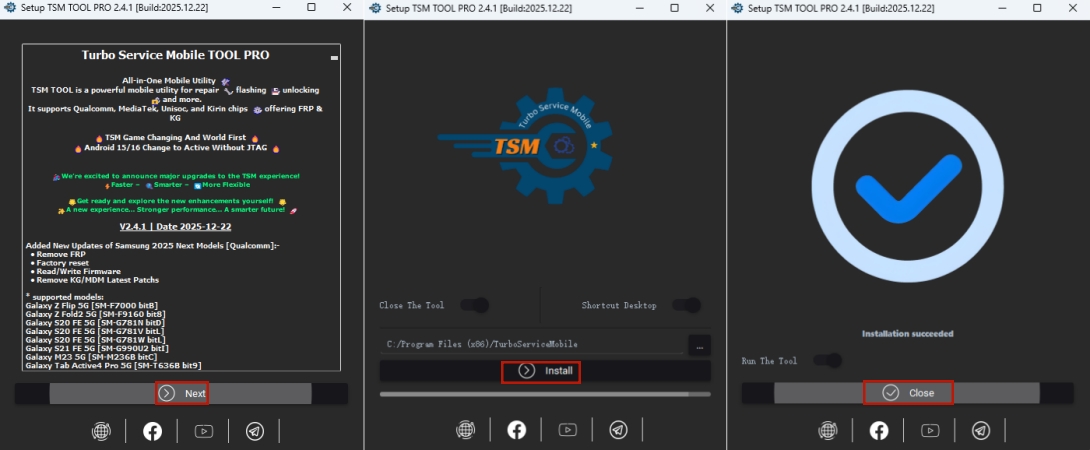
Task: Toggle the Close The Tool switch
Action: click(475, 305)
